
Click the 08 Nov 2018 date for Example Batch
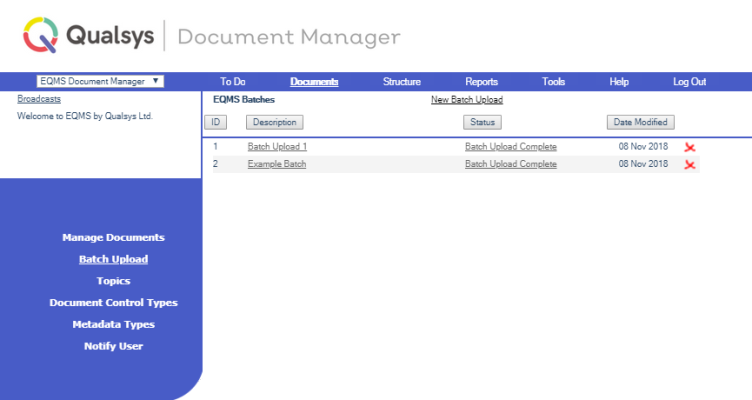tap(643, 164)
